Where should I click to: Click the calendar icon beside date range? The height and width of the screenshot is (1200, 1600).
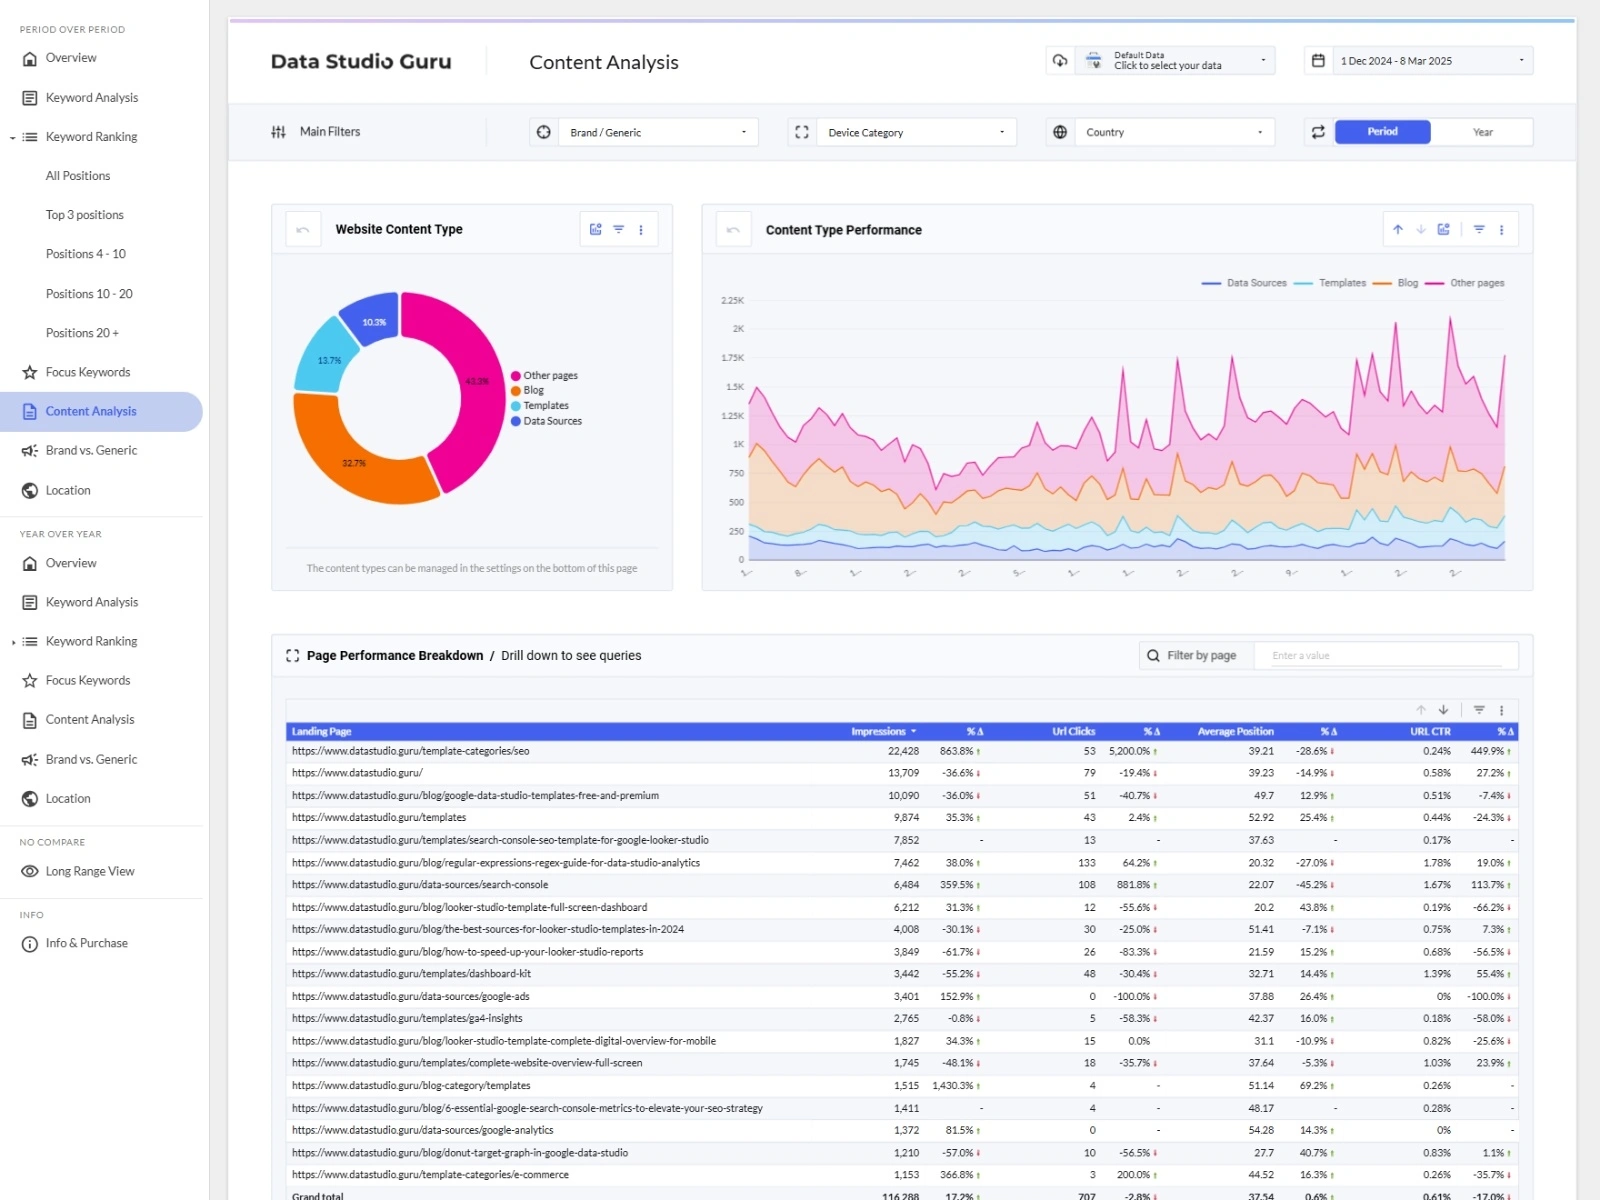coord(1318,61)
